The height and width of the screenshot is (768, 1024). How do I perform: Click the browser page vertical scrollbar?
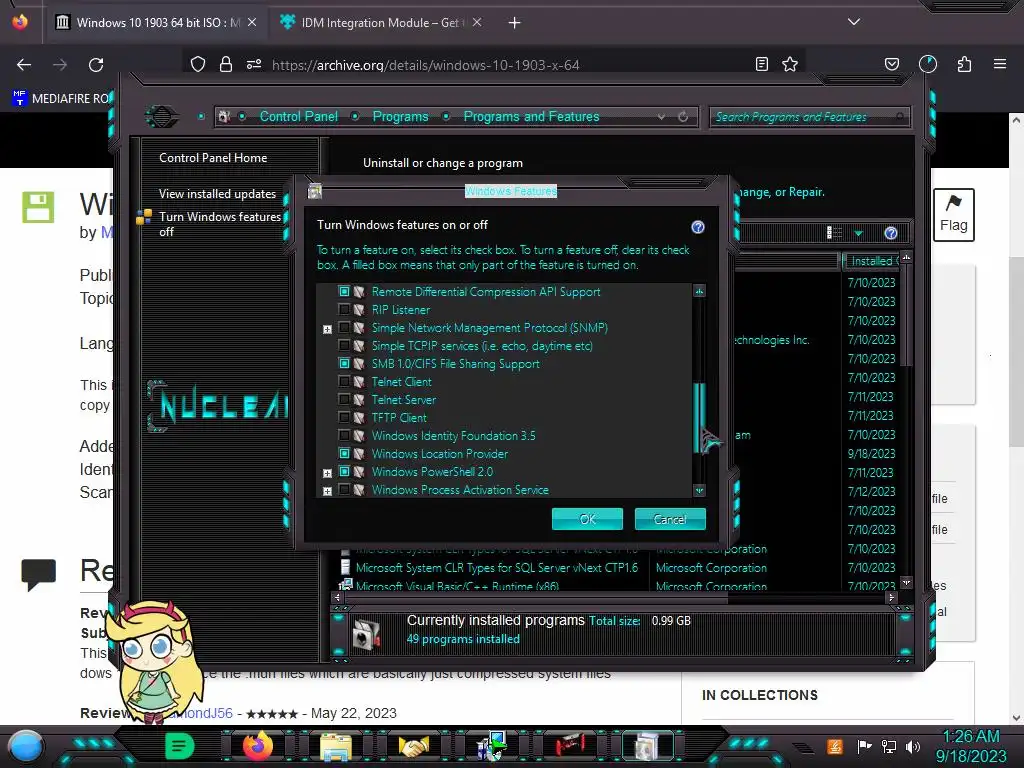[1016, 353]
